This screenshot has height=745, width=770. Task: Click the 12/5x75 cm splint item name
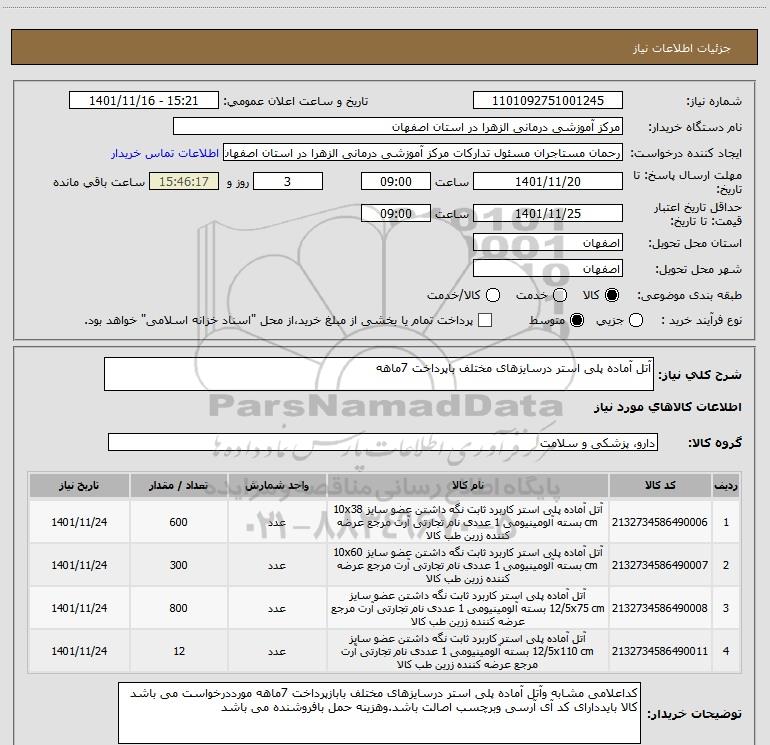tap(468, 608)
